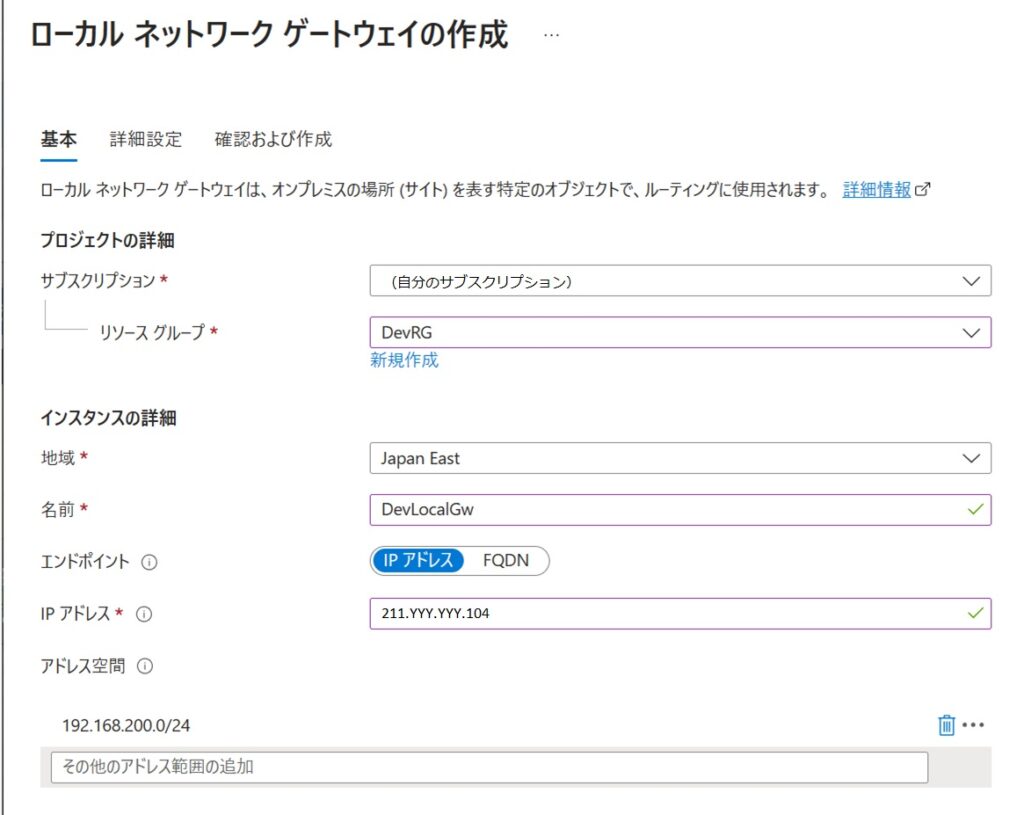Click the 新規作成 link under resource group
Viewport: 1024px width, 815px height.
tap(404, 360)
